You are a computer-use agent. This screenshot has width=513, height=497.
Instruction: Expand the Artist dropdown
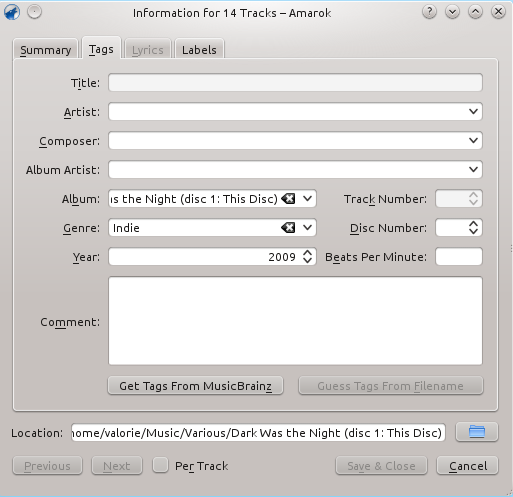tap(473, 111)
